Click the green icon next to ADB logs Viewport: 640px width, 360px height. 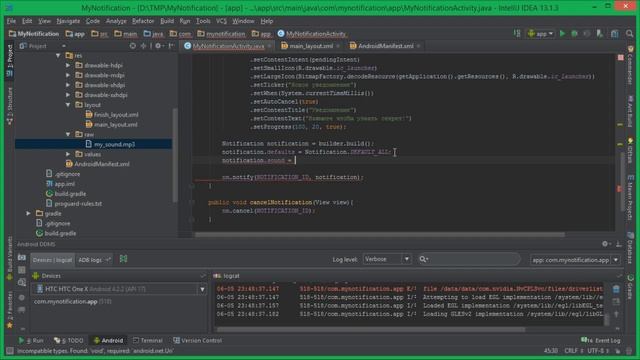pyautogui.click(x=123, y=259)
